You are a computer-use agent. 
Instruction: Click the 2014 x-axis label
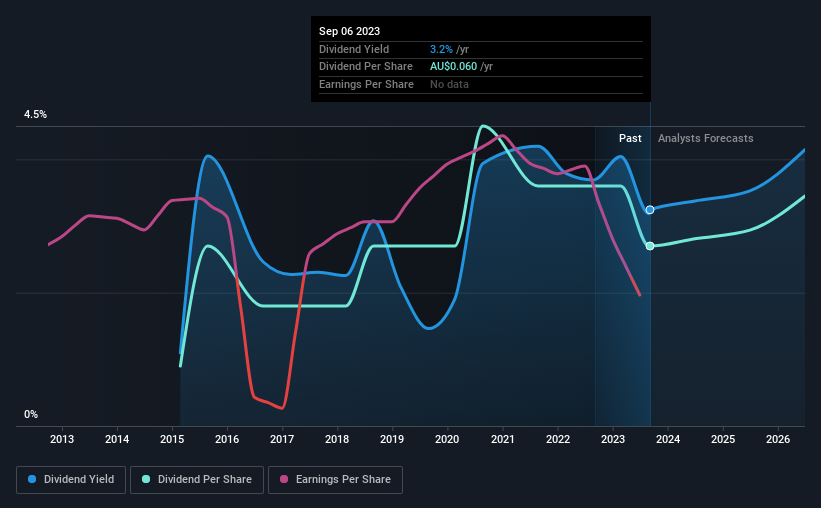click(x=117, y=439)
